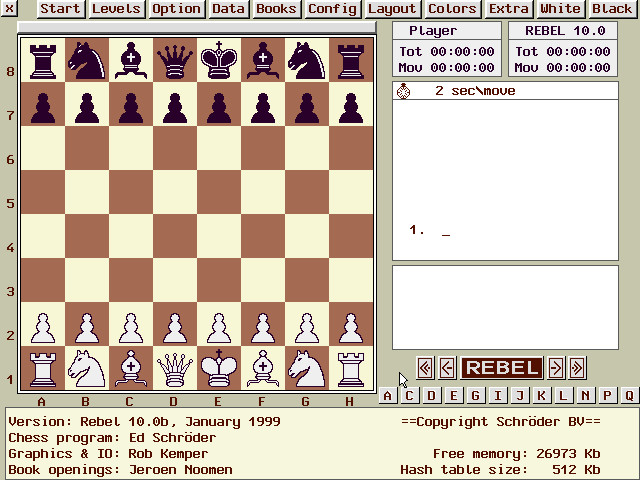Step forward one move with right arrow
Screen dimensions: 640x480
556,368
